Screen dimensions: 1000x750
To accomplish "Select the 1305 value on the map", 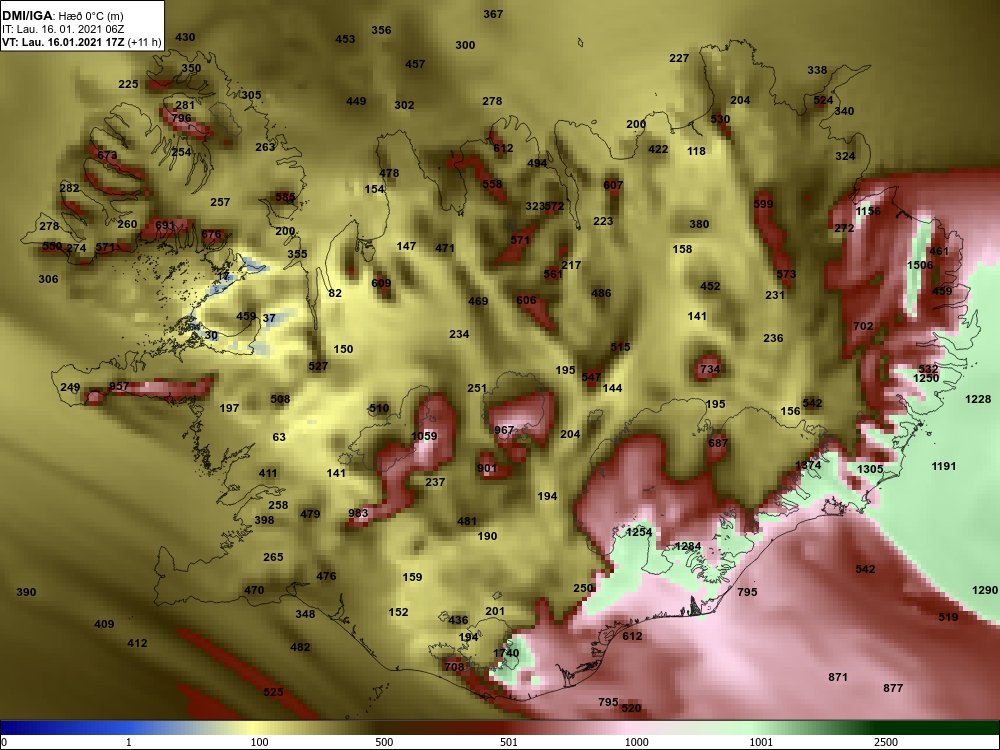I will pyautogui.click(x=870, y=469).
